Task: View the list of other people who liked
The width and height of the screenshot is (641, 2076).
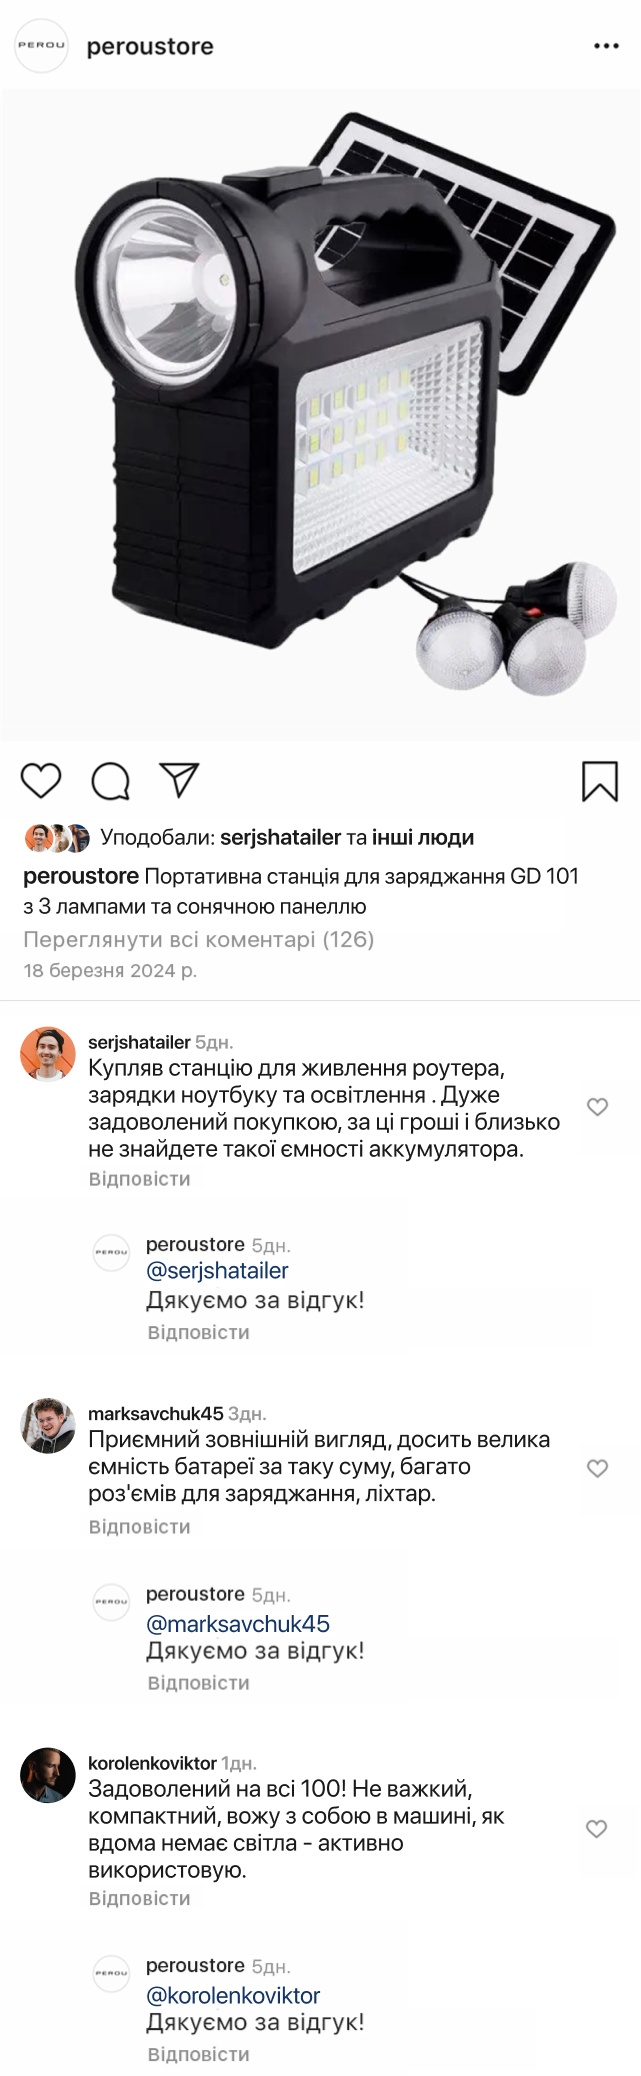Action: tap(423, 837)
